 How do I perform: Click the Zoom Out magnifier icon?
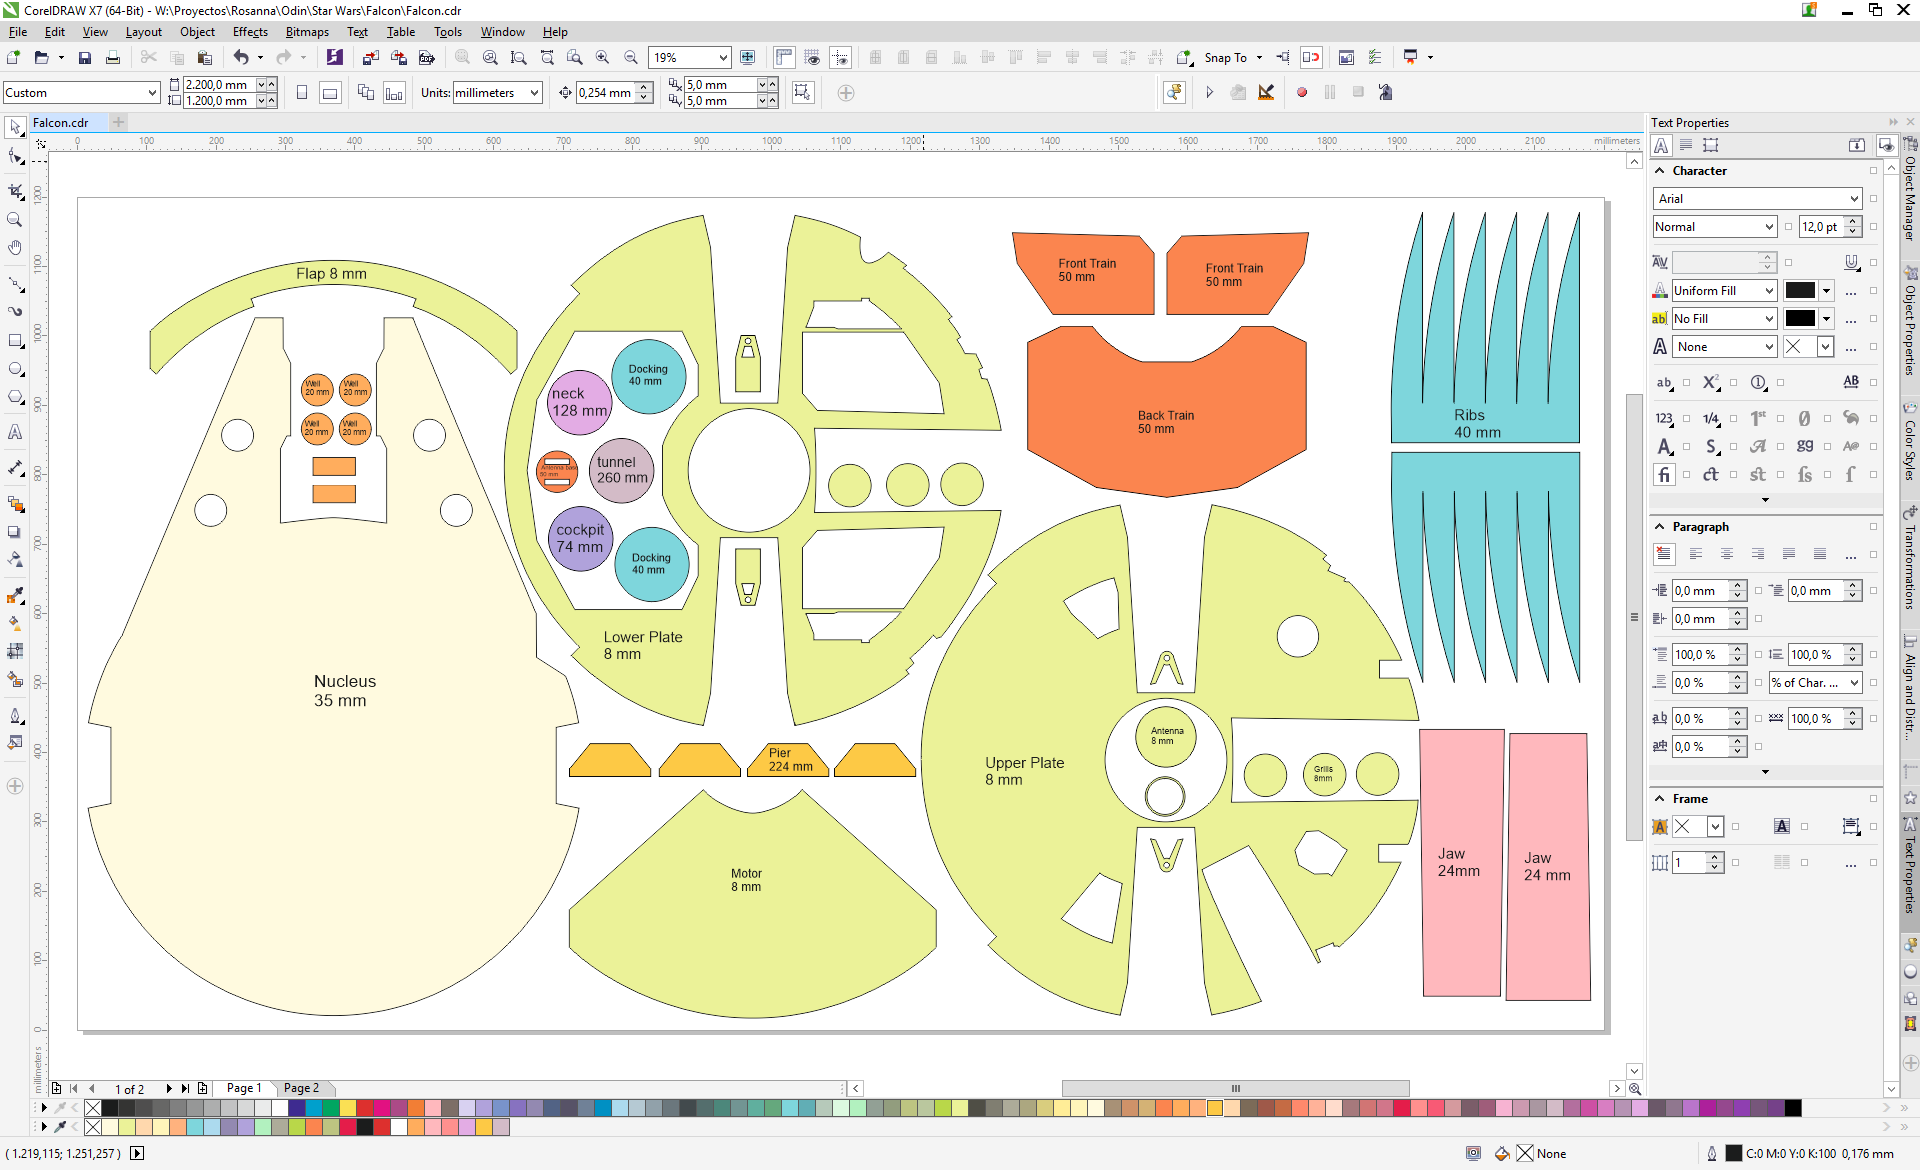point(631,58)
